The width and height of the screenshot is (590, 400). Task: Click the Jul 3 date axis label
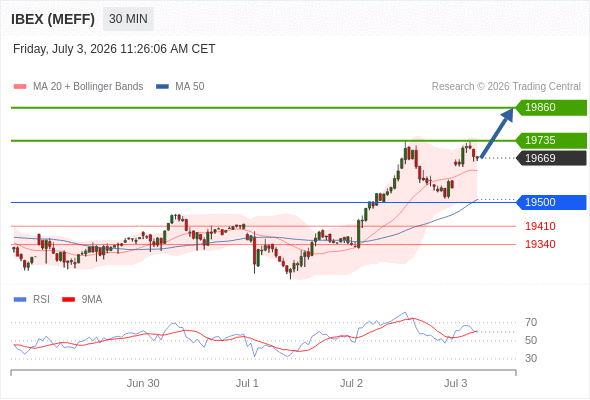455,383
